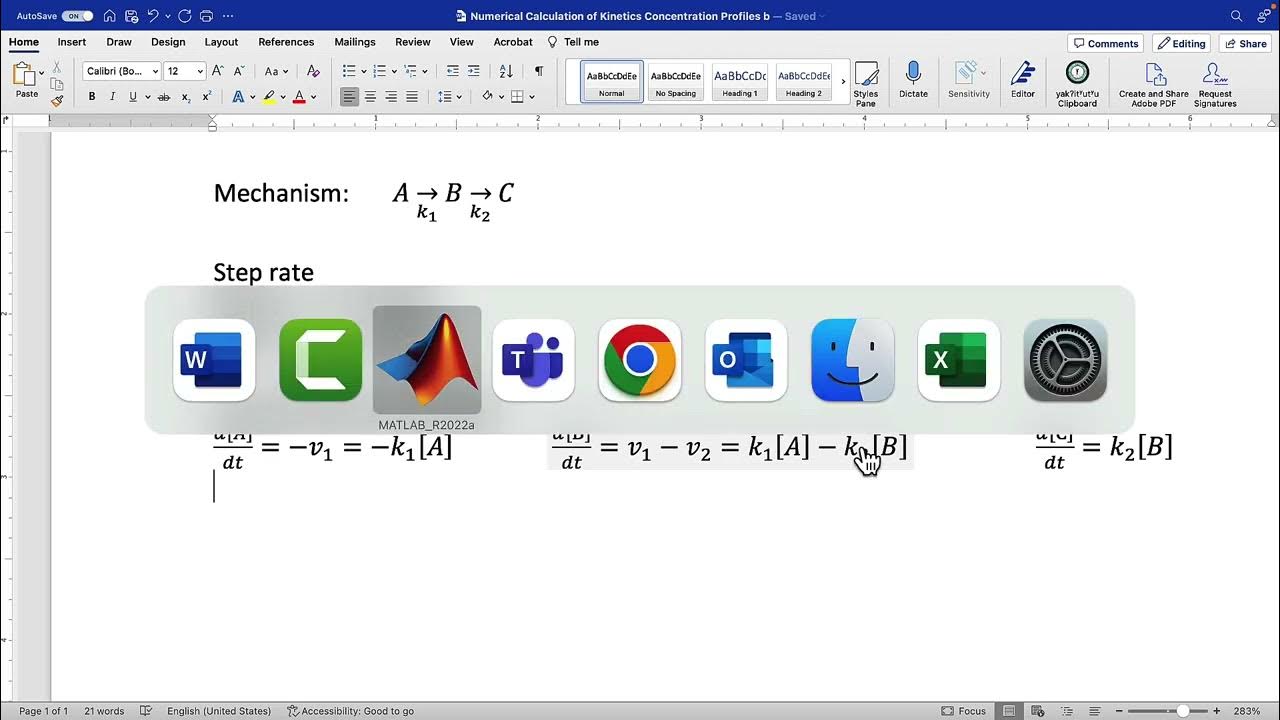Switch to the Layout tab
The image size is (1280, 720).
[221, 42]
